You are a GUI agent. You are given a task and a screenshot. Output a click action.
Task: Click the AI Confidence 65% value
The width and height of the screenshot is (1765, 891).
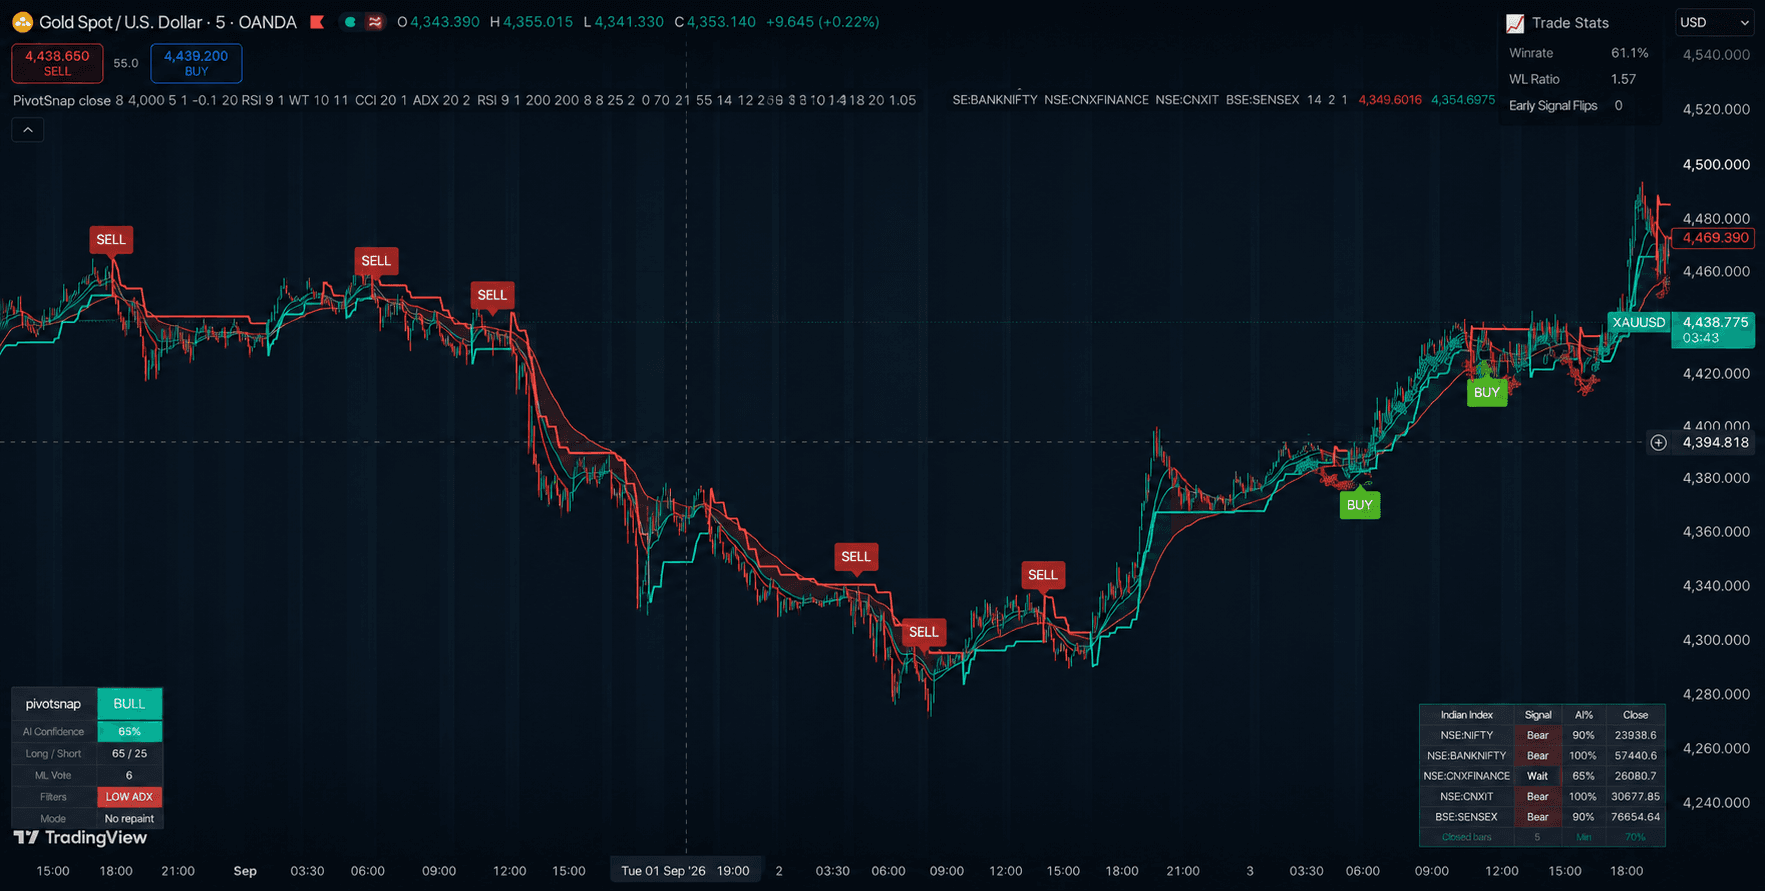click(x=129, y=732)
